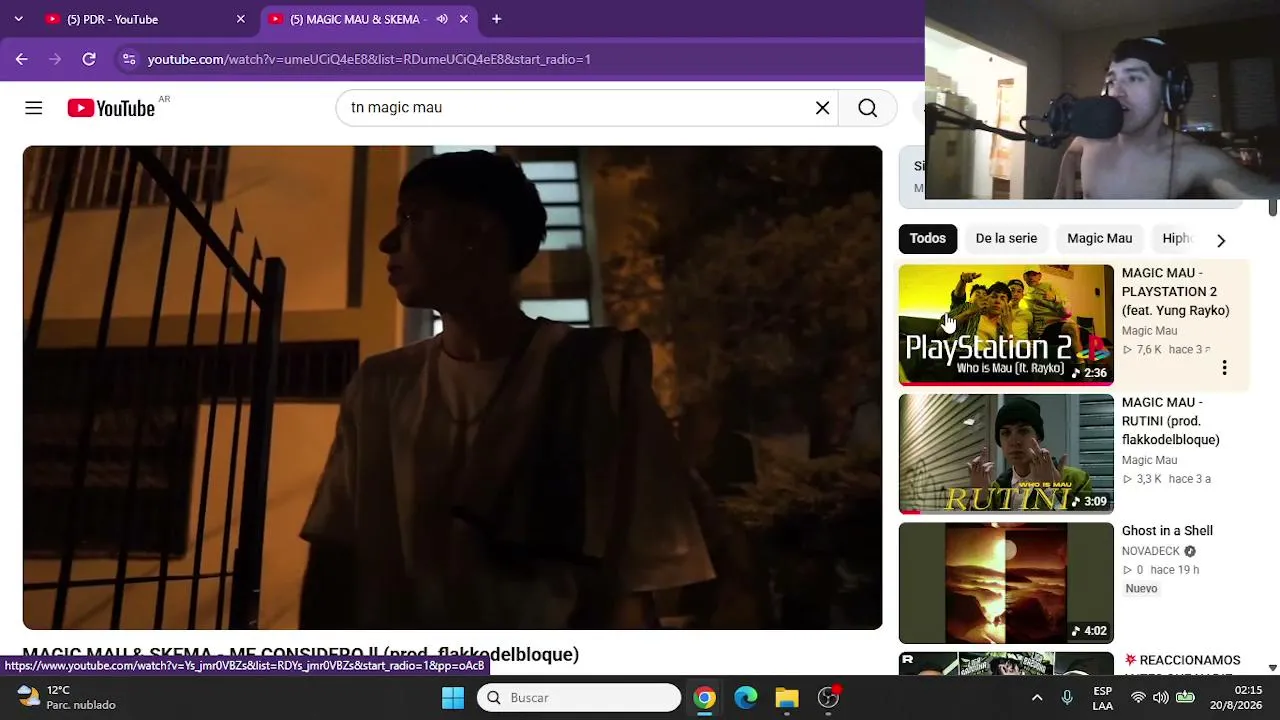1280x720 pixels.
Task: Visit Magic Mau channel under PLAYSTATION 2
Action: (x=1149, y=331)
